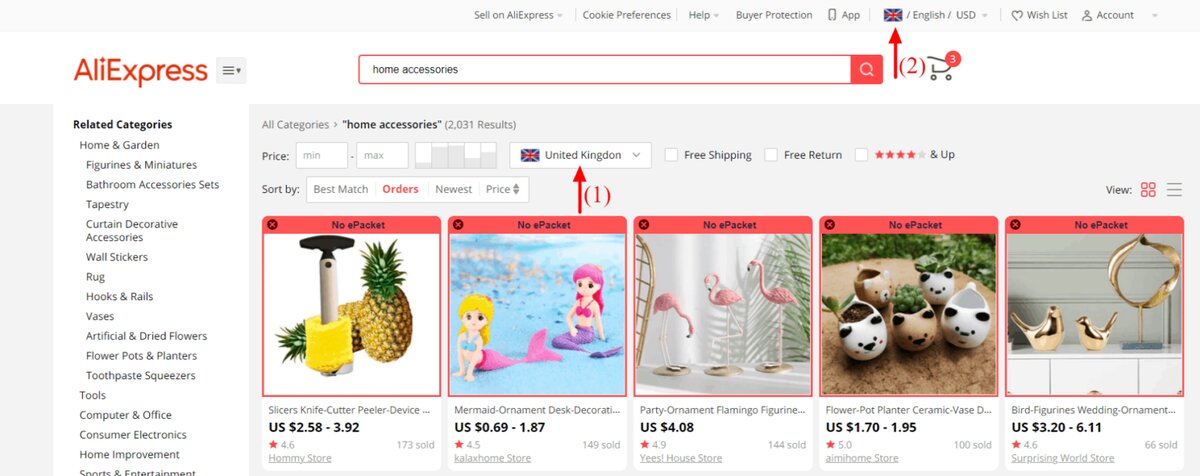1200x476 pixels.
Task: Sort results by Best Match
Action: click(x=341, y=189)
